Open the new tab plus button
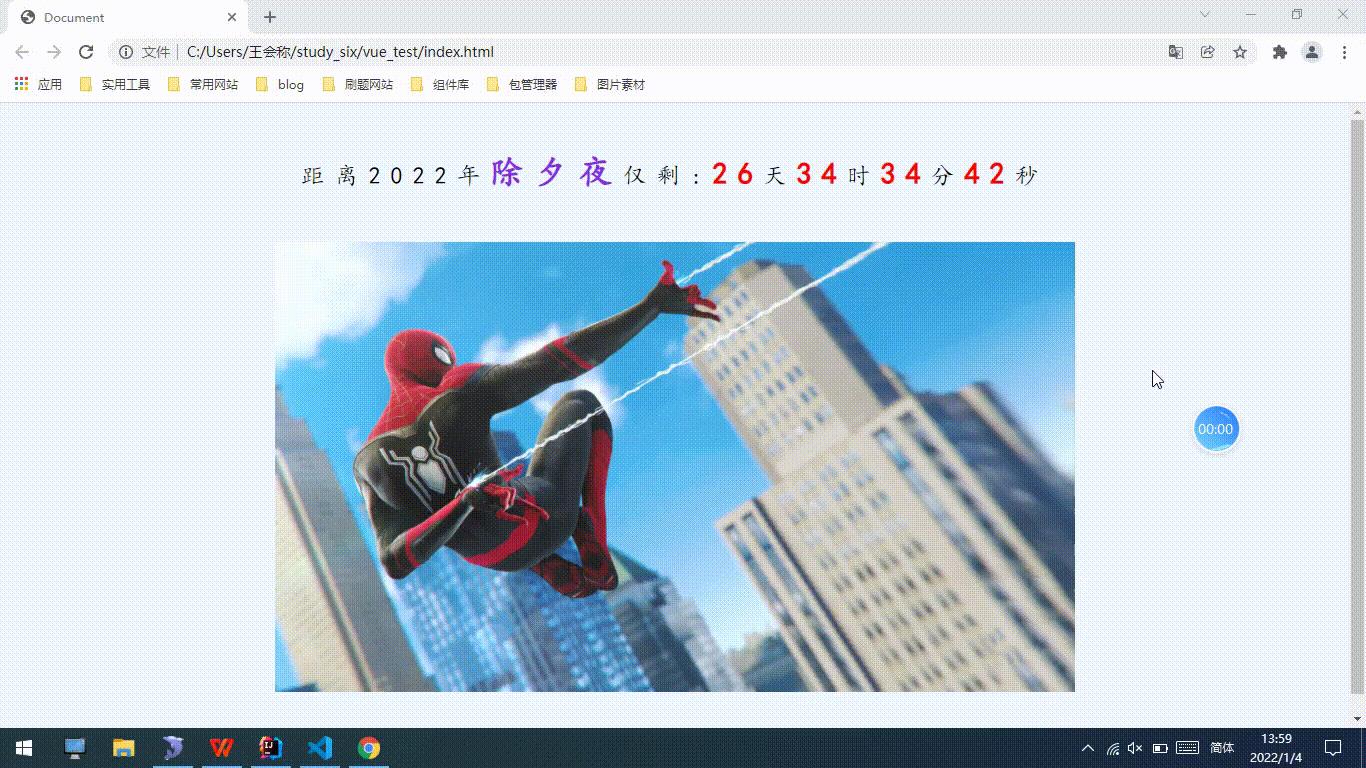This screenshot has height=768, width=1366. tap(270, 17)
